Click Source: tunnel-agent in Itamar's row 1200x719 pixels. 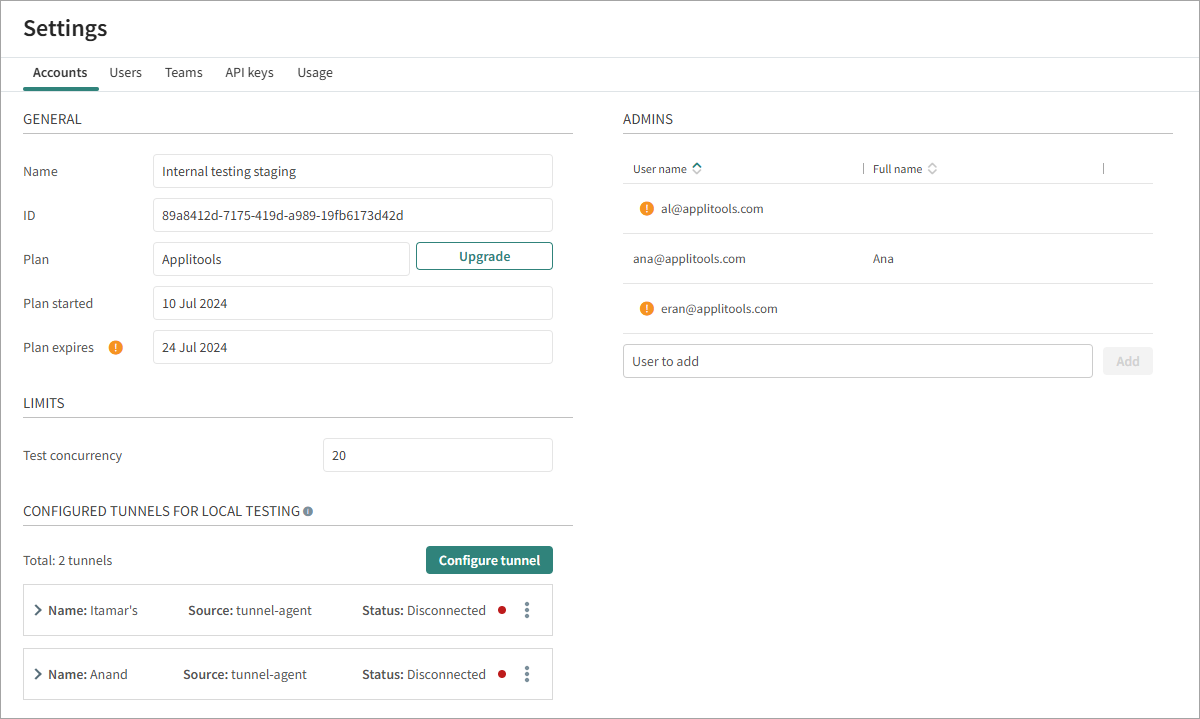click(250, 610)
